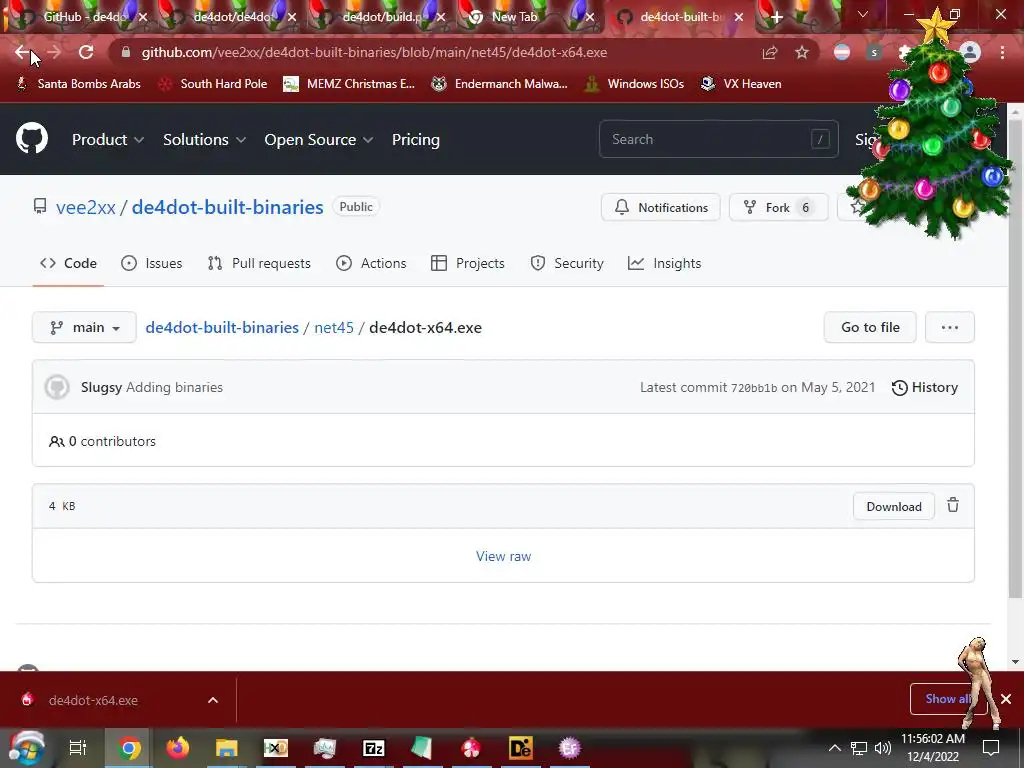
Task: Switch to the New Tab browser tab
Action: (515, 17)
